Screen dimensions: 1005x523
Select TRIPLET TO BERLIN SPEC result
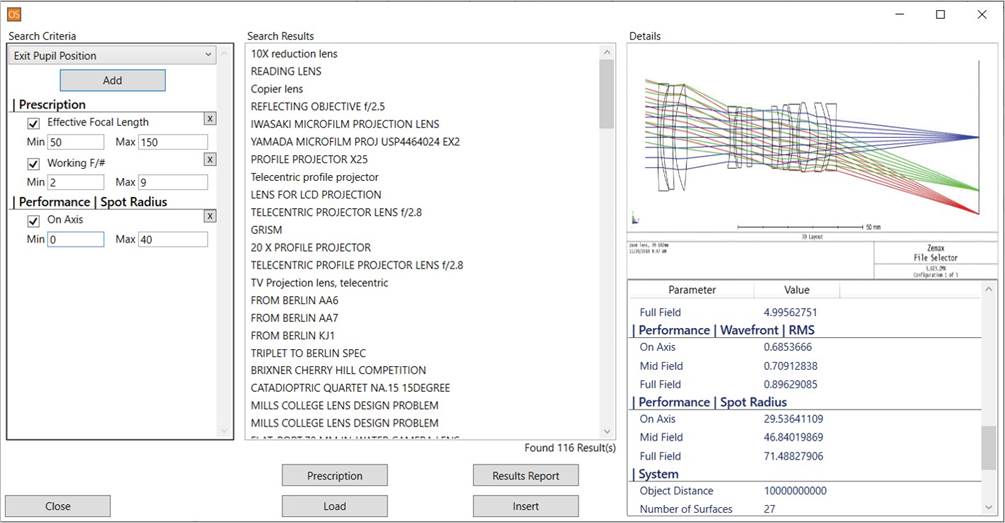(308, 353)
